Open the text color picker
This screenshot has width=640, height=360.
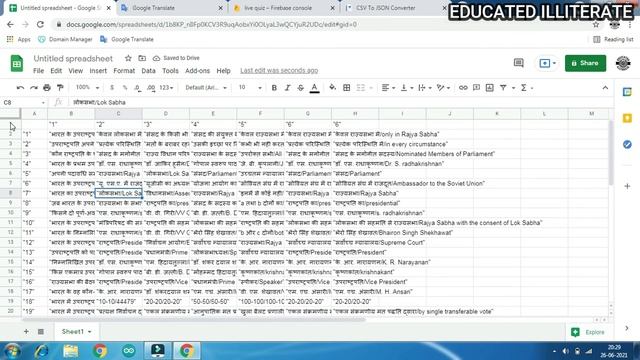click(314, 88)
